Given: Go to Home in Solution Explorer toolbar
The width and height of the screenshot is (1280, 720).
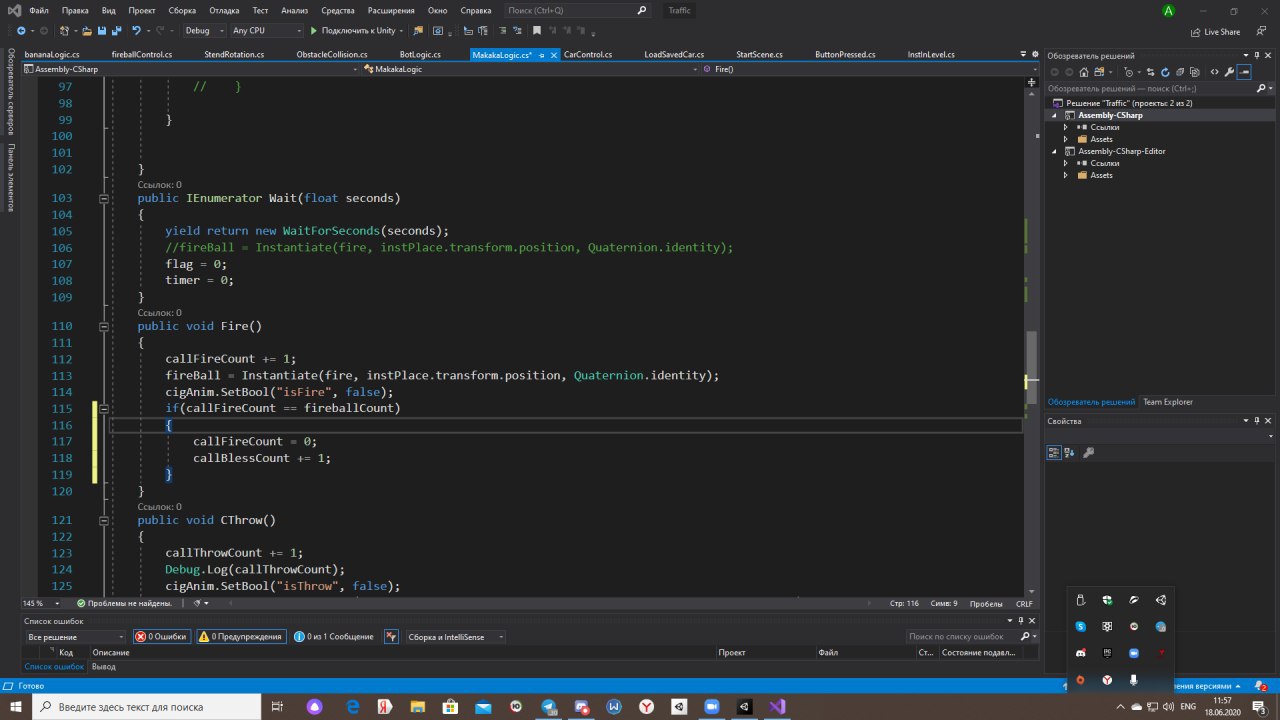Looking at the screenshot, I should click(x=1083, y=72).
